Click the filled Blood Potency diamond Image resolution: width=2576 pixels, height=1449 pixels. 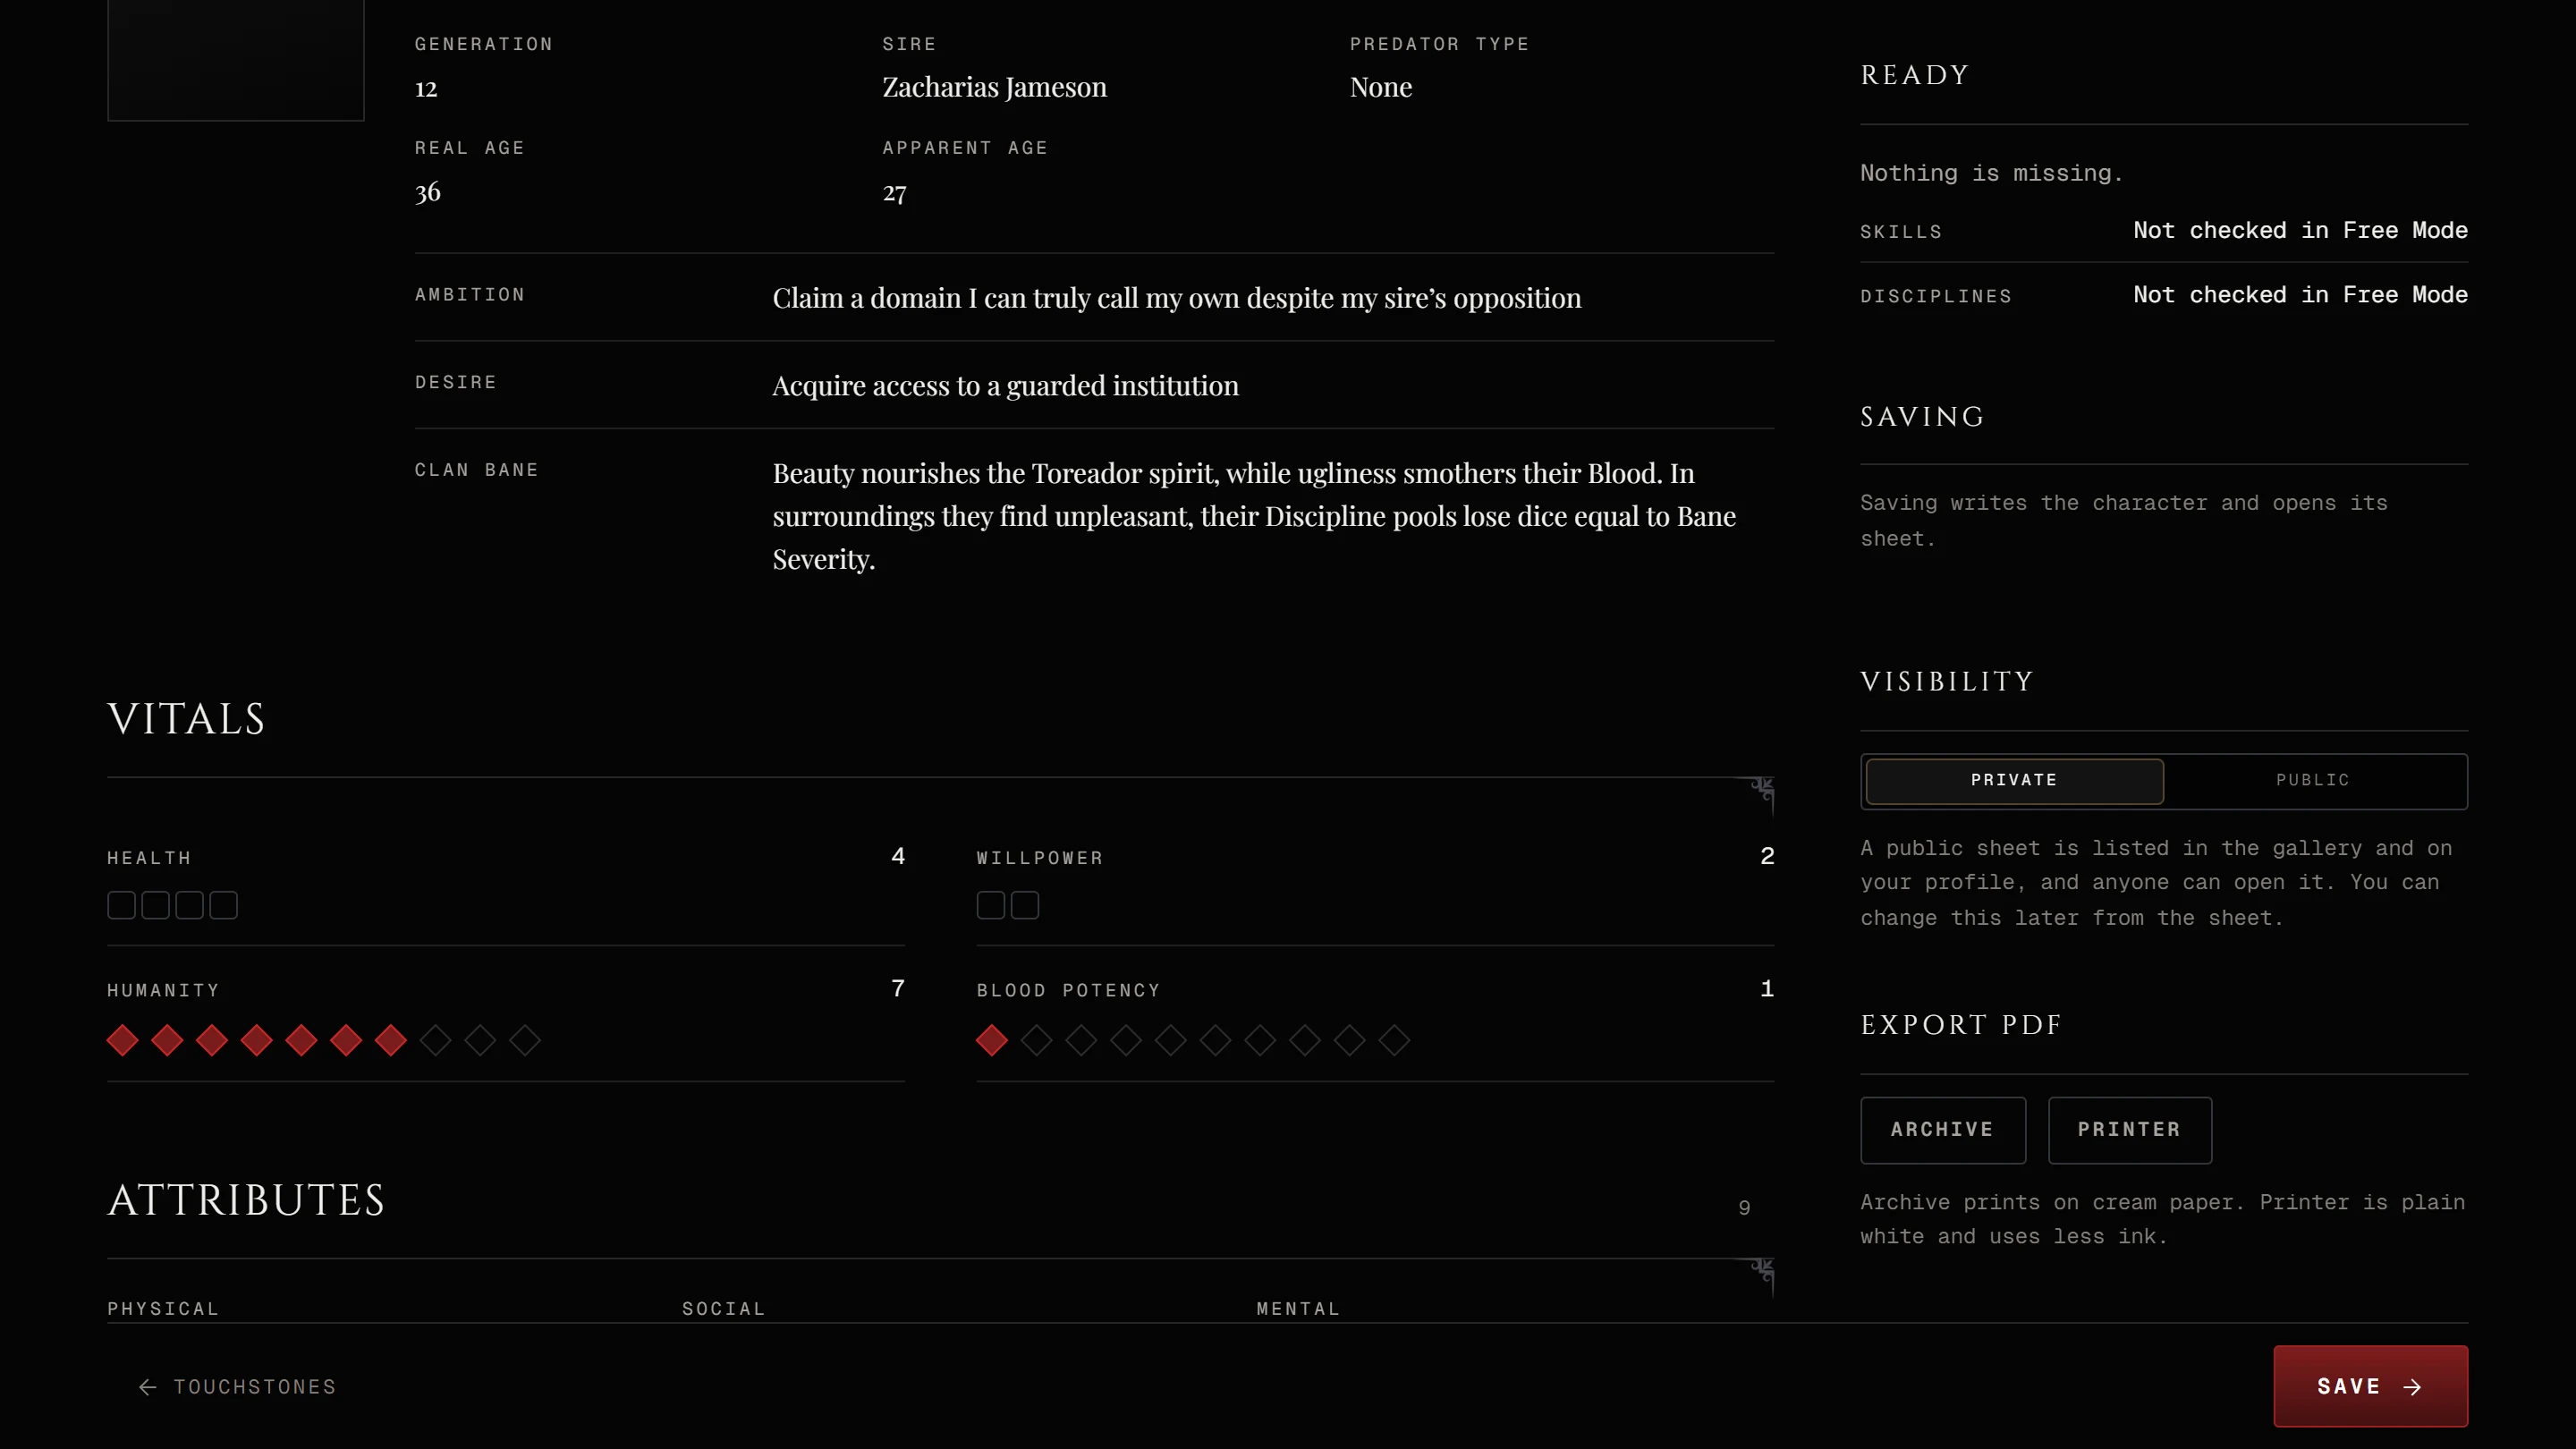point(992,1040)
